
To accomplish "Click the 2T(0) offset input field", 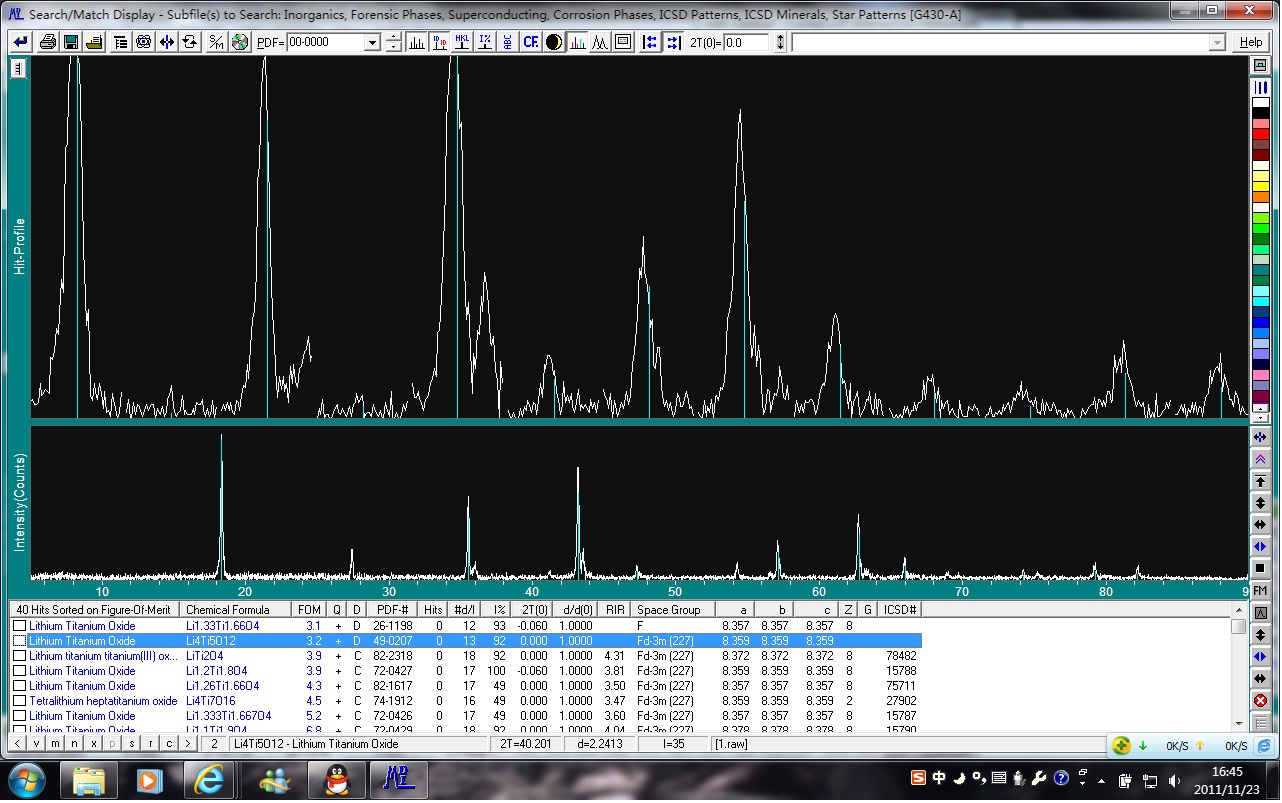I will (745, 42).
